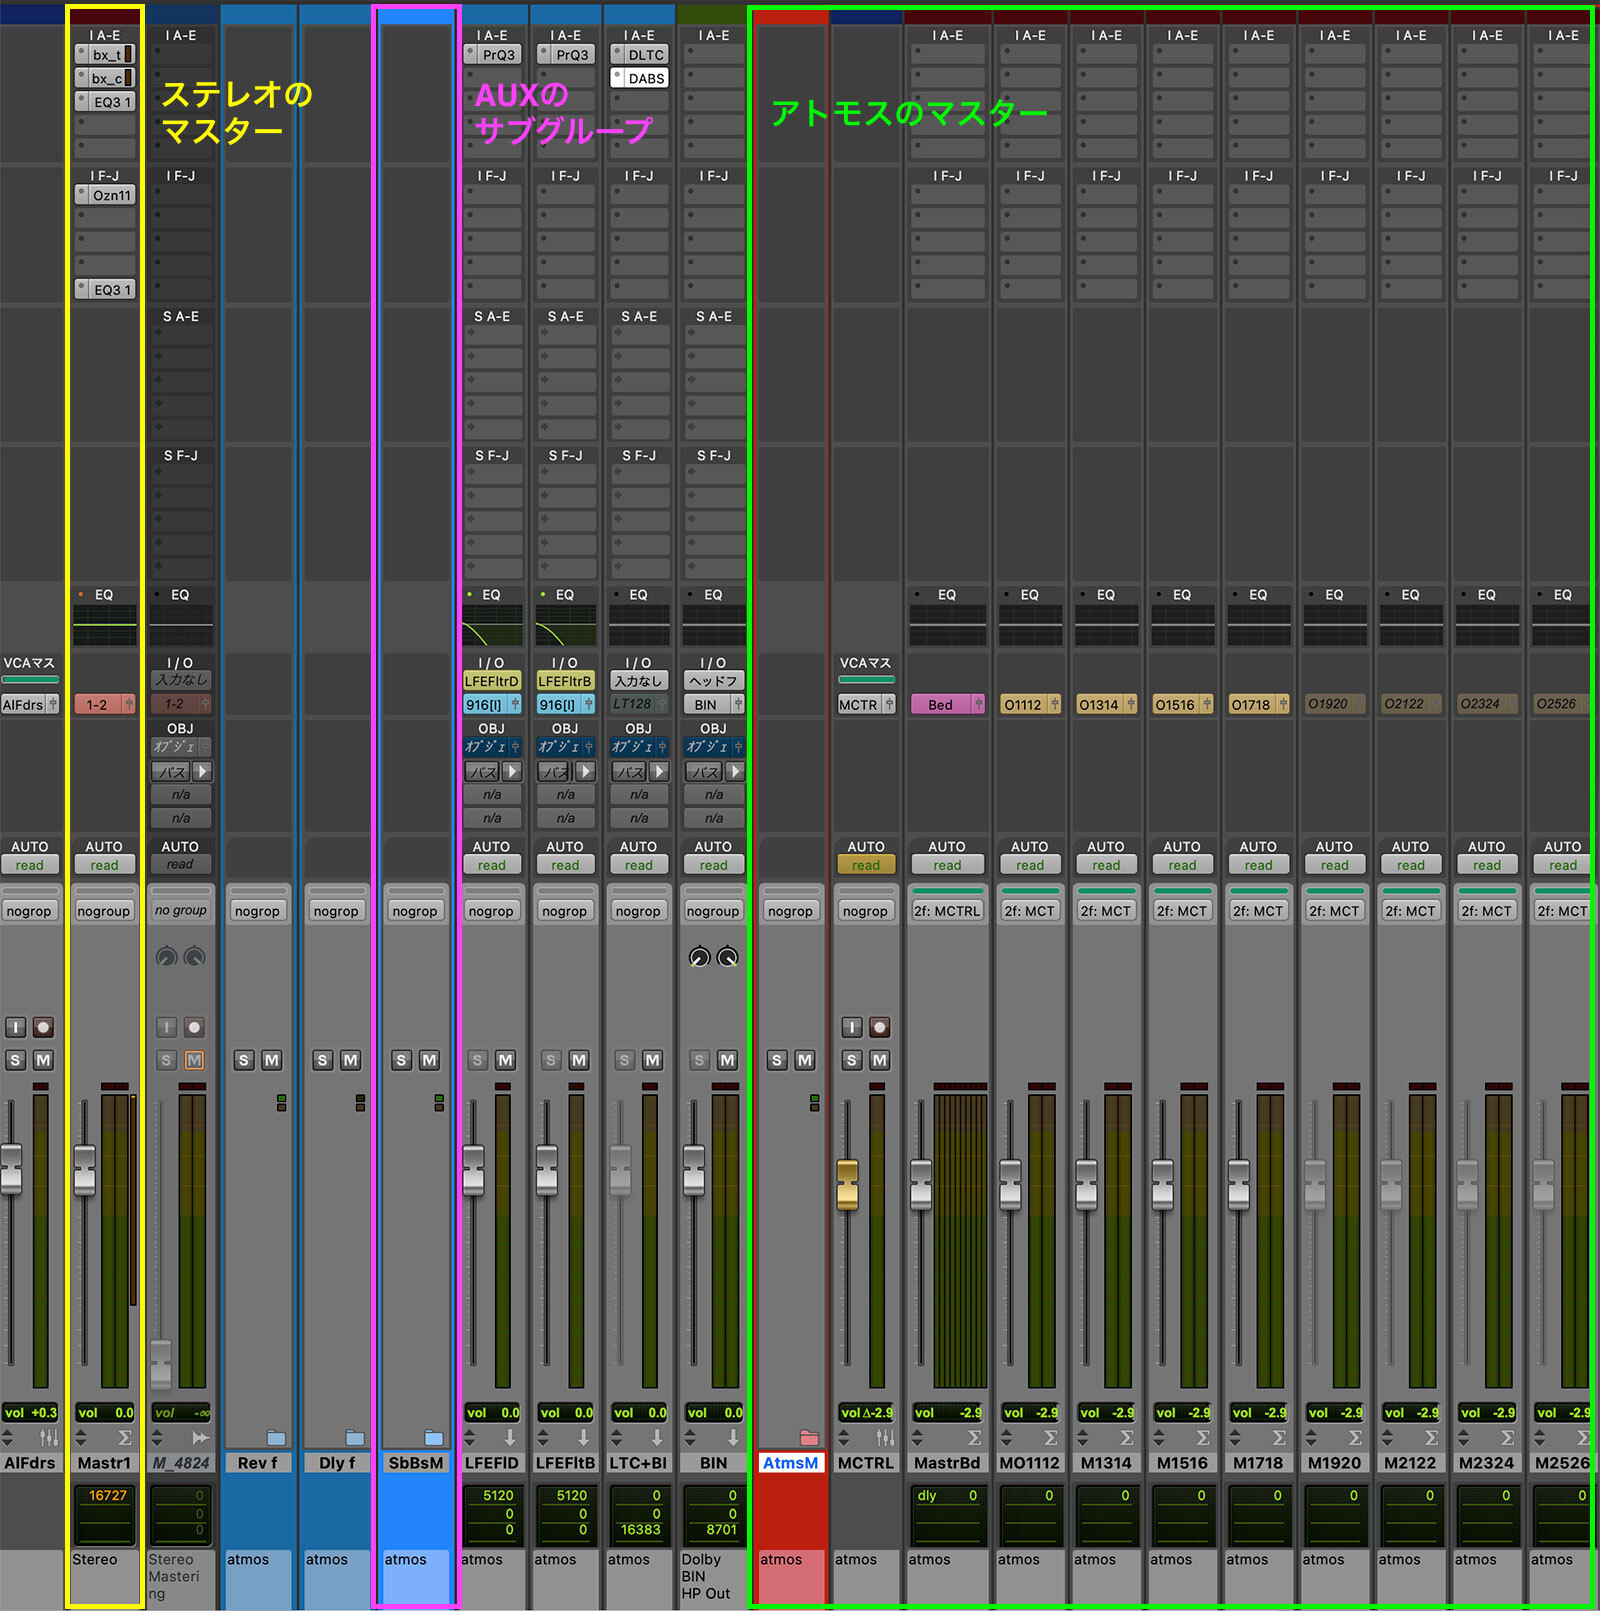Click the sigma master icon on Mastr1

[125, 1438]
